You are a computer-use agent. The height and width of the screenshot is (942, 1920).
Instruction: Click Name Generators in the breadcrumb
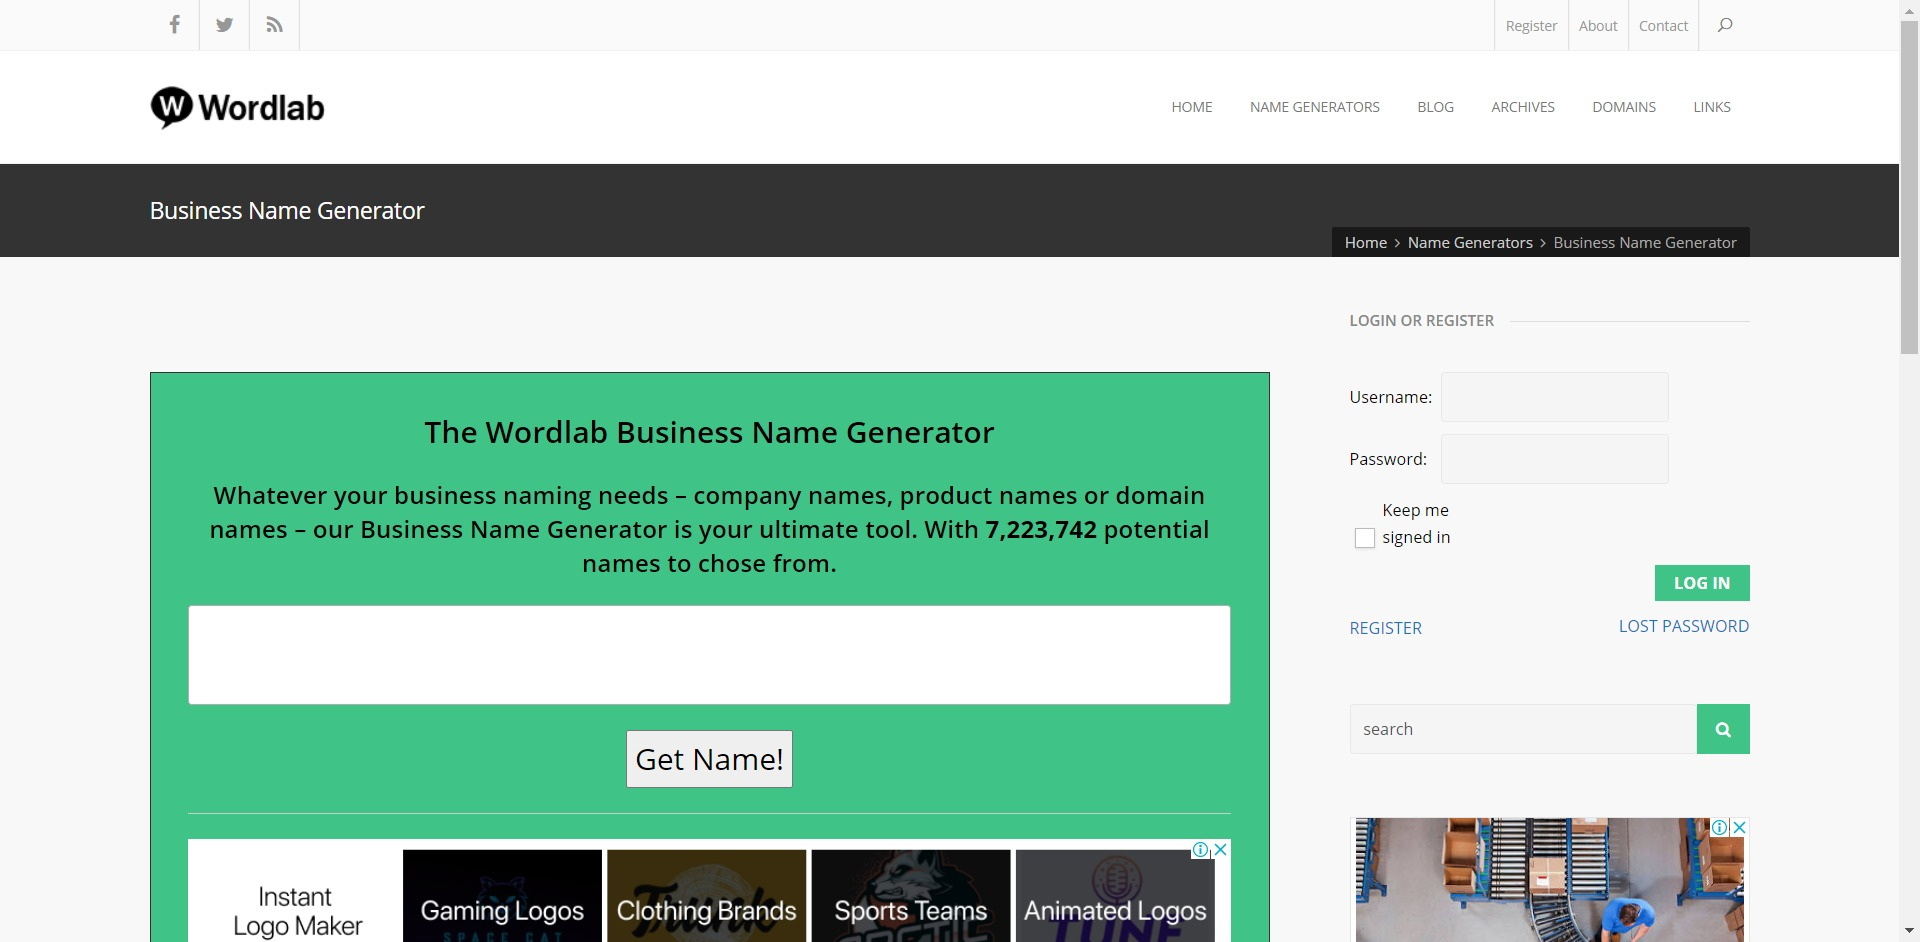click(1470, 242)
